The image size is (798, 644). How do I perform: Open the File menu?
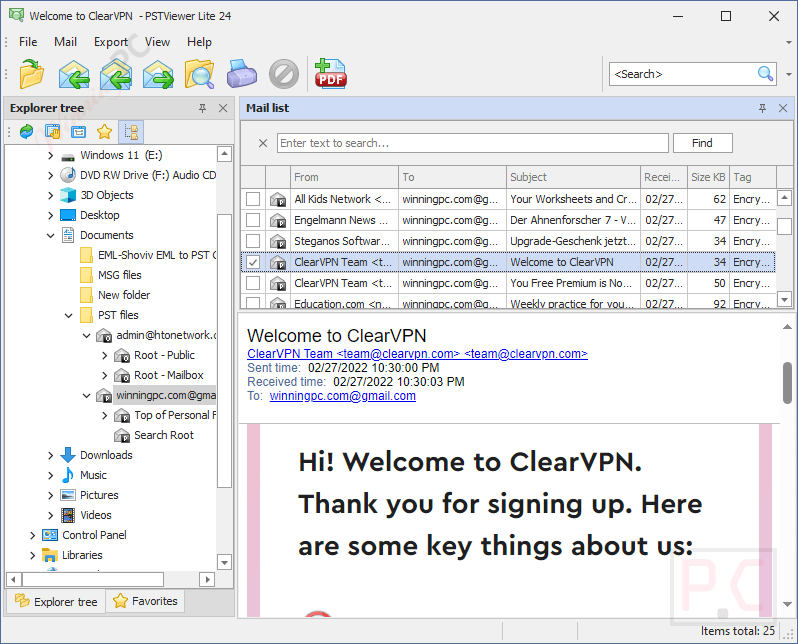coord(28,42)
